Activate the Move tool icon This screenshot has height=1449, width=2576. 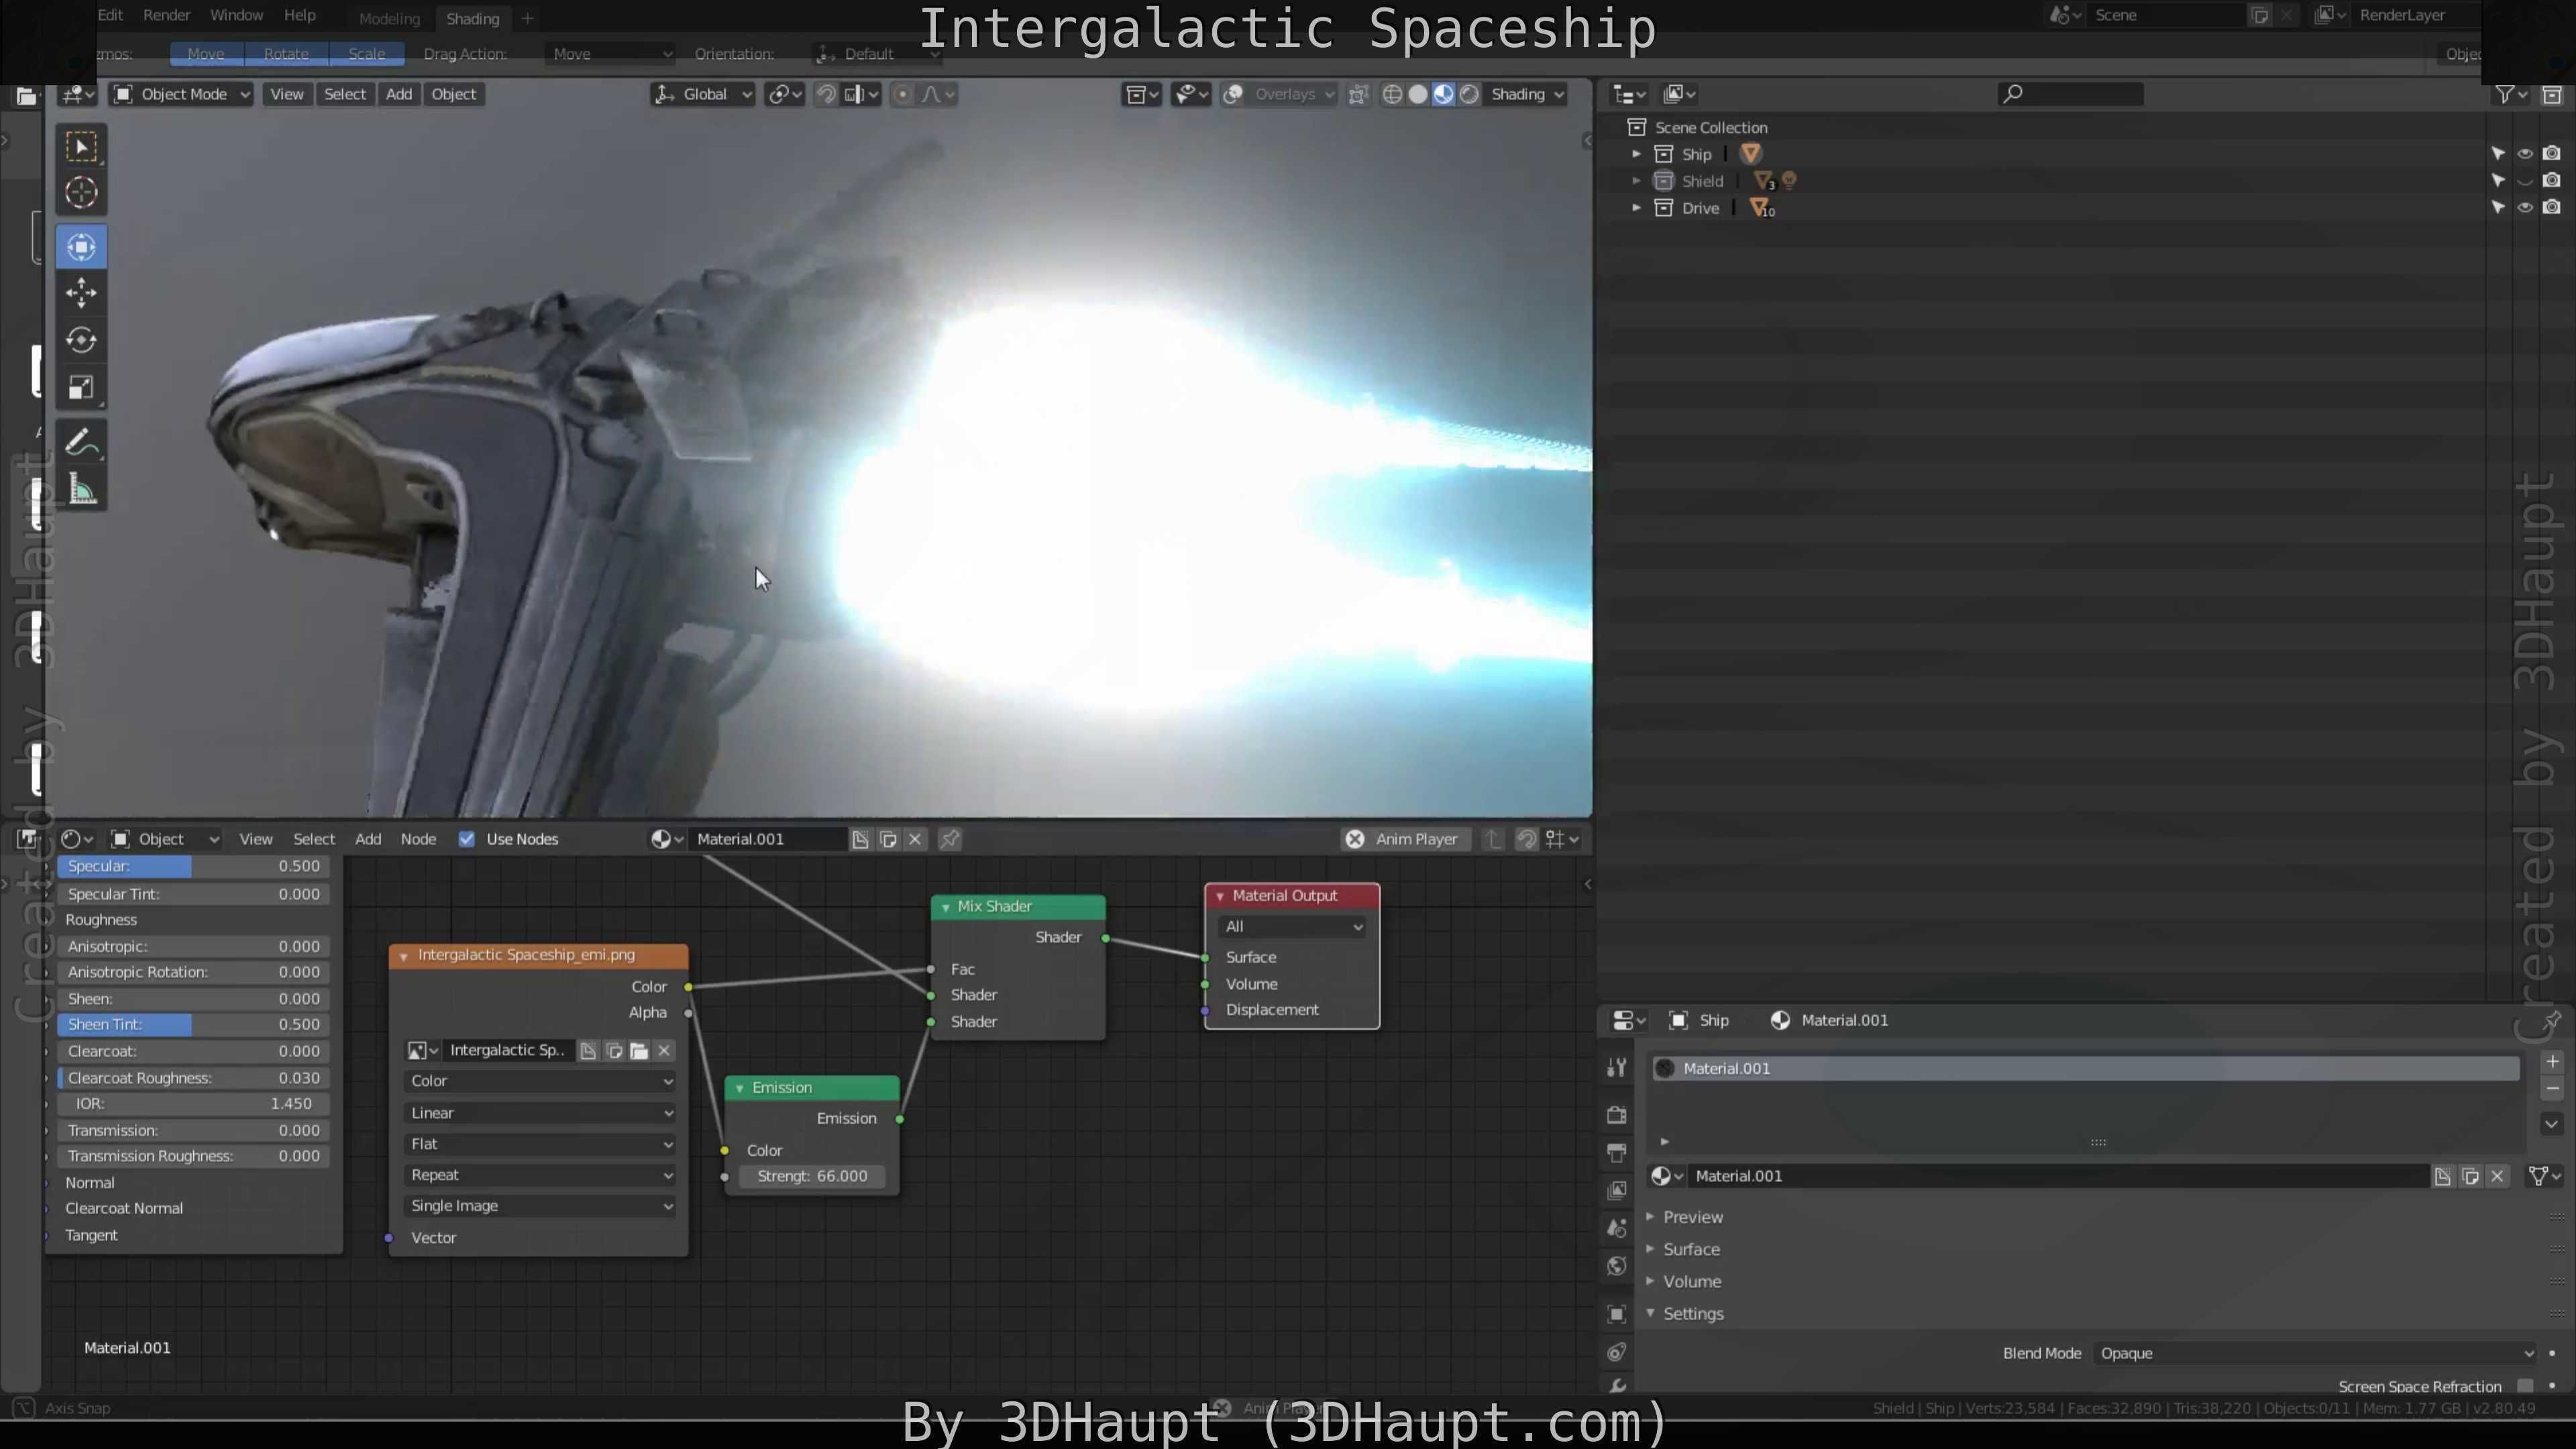click(81, 293)
